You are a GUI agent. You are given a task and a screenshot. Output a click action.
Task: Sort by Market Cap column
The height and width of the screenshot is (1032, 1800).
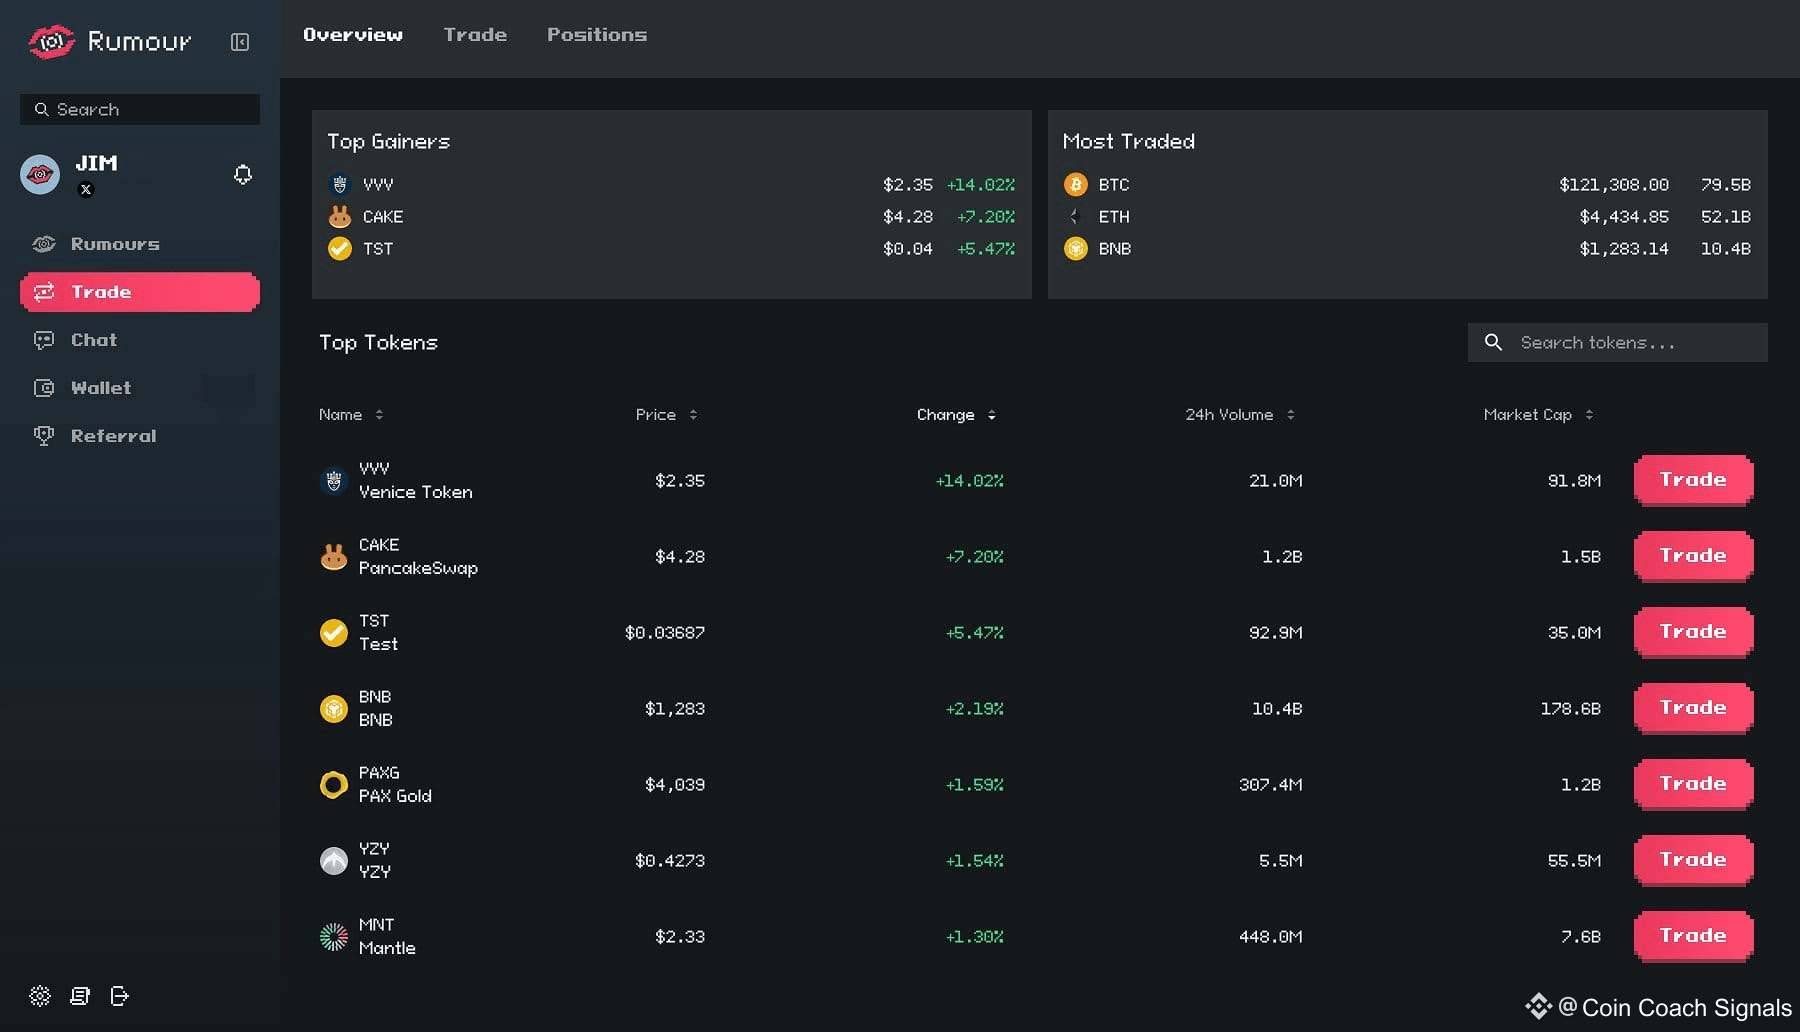click(1539, 415)
